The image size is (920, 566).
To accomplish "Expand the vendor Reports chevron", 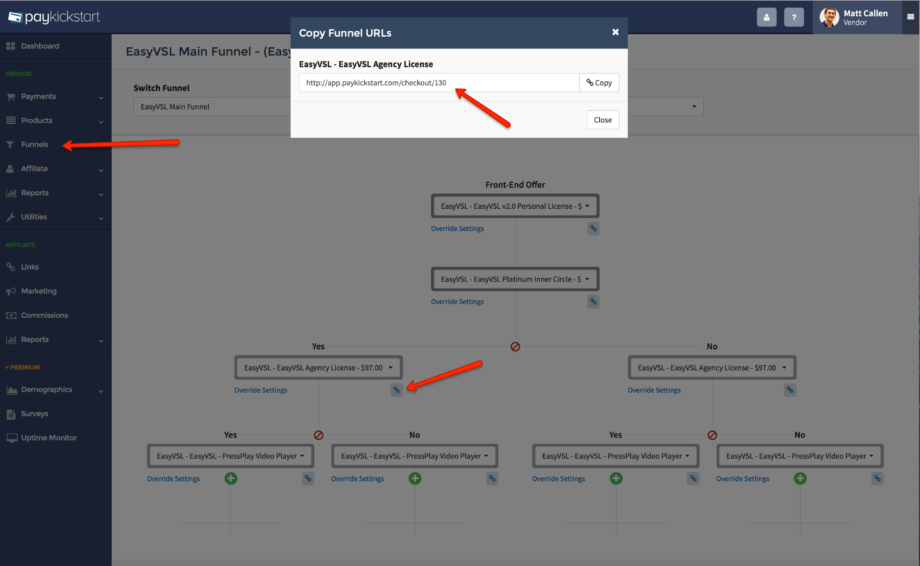I will tap(101, 194).
